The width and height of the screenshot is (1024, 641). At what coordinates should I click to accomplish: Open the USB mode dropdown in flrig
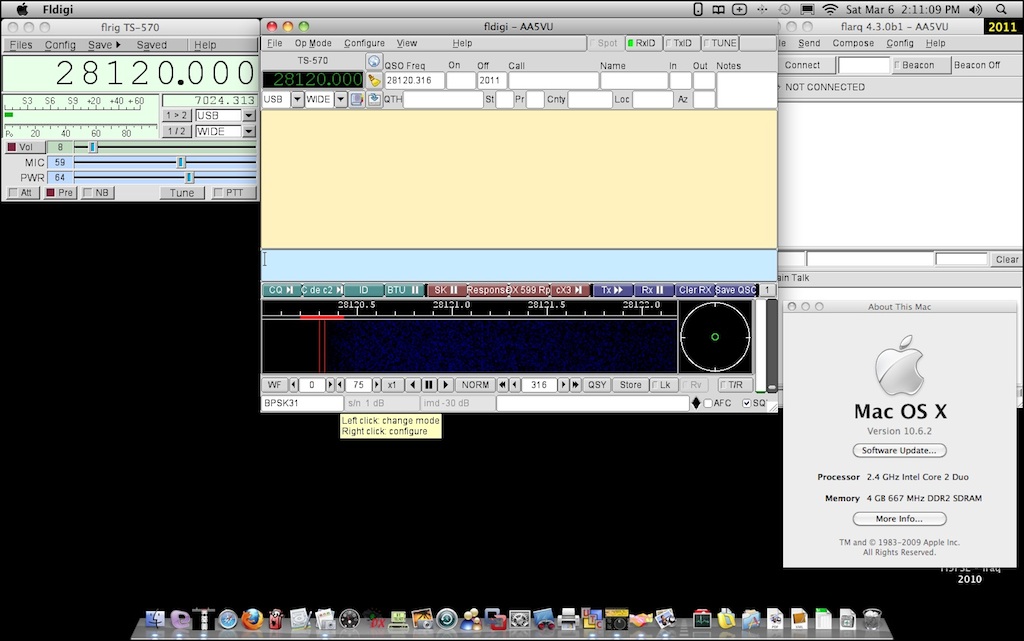click(x=249, y=116)
